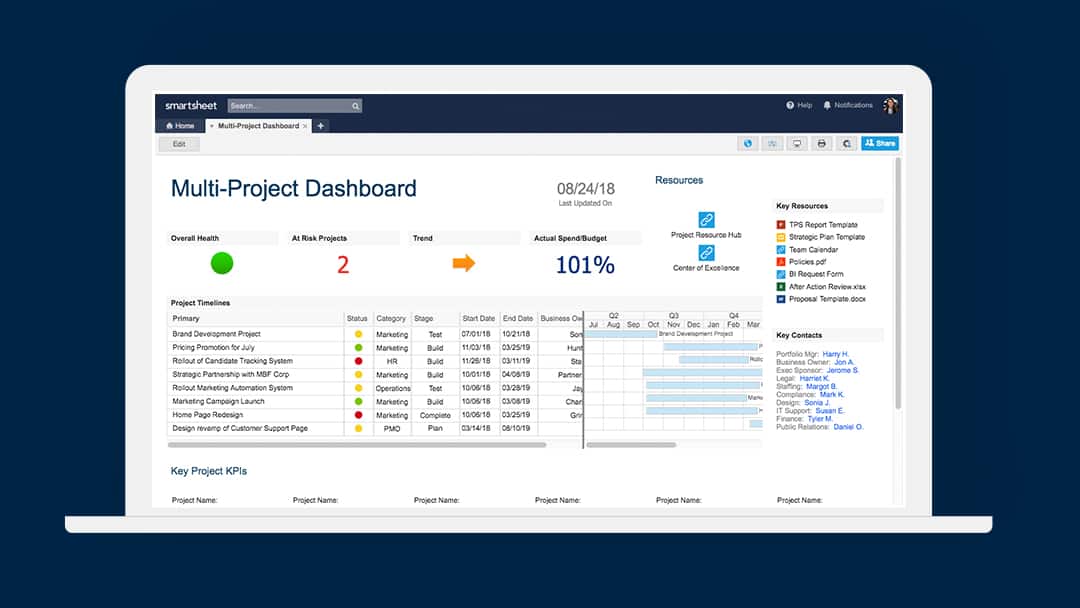Click the End Date column header

pyautogui.click(x=518, y=319)
